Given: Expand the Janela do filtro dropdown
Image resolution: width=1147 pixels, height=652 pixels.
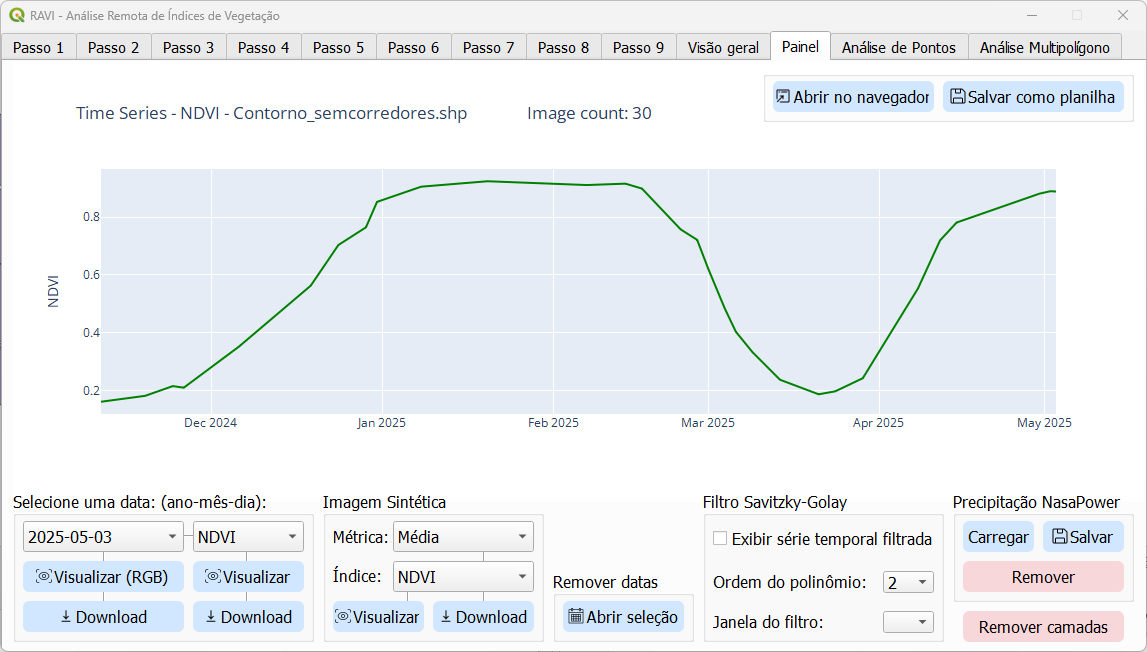Looking at the screenshot, I should (x=907, y=622).
